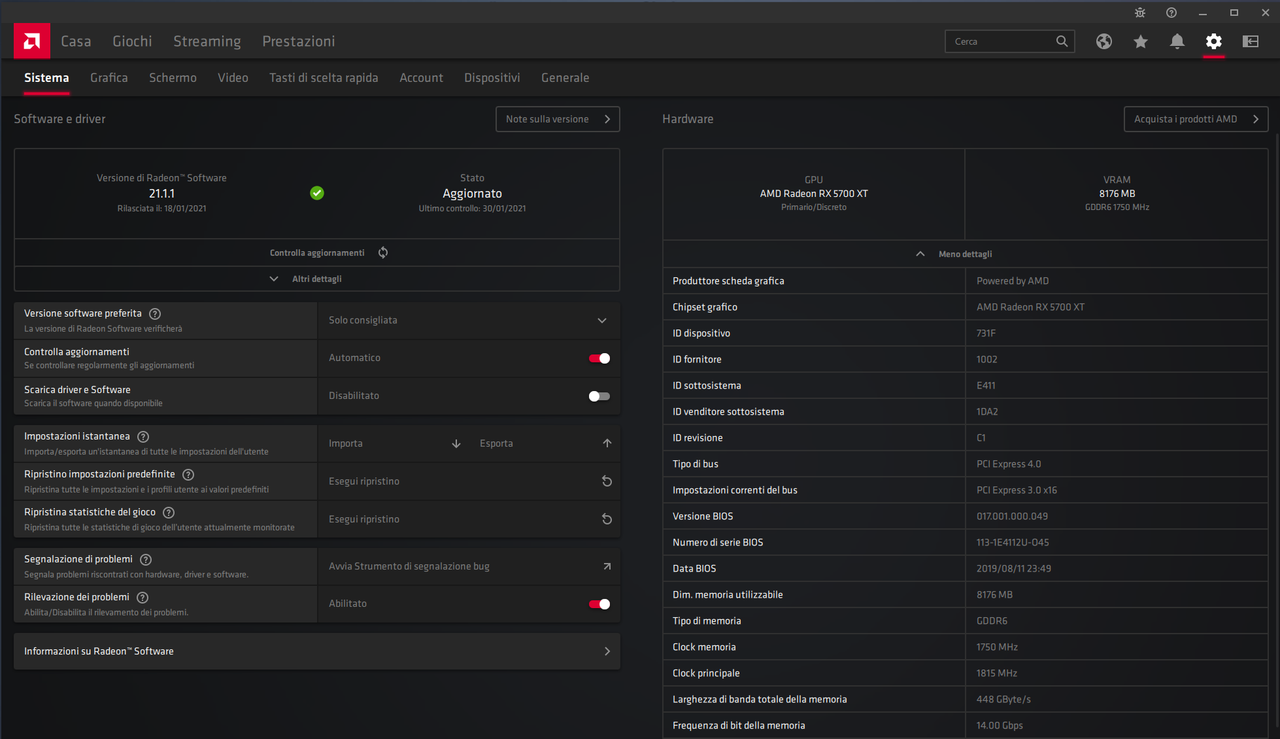Select the Dispositivi sub-tab
Screen dimensions: 1280x739
(x=492, y=77)
